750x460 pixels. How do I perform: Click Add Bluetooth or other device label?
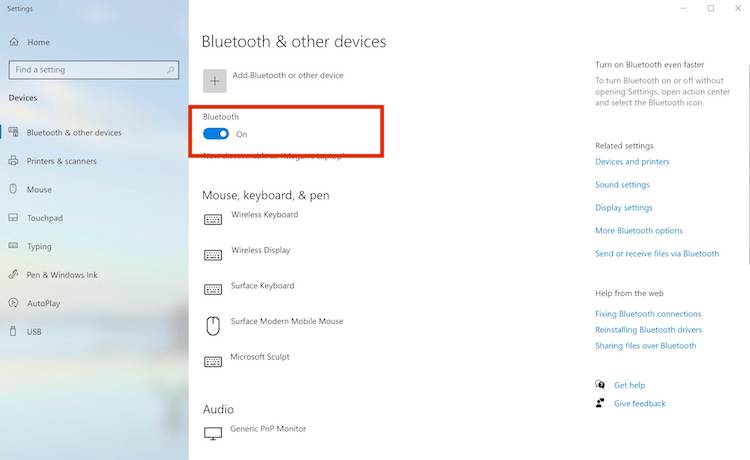[x=288, y=75]
